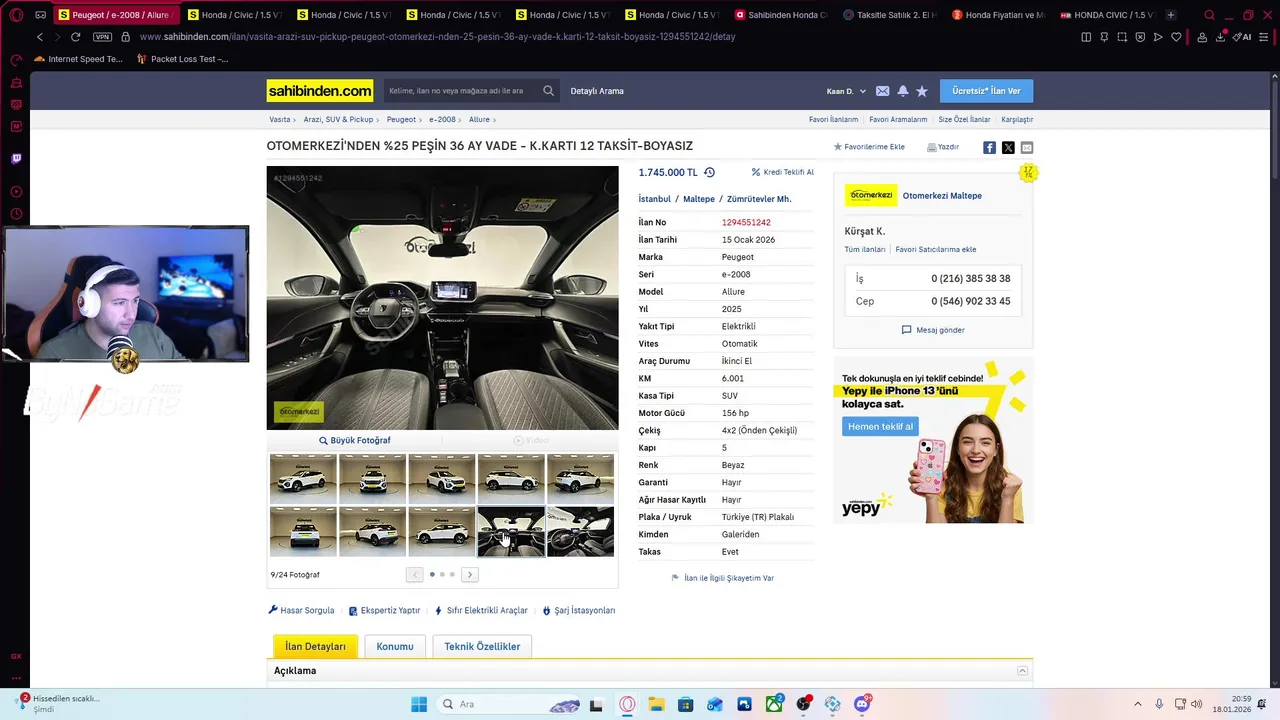Click the price history clock icon
1280x720 pixels.
(x=709, y=172)
